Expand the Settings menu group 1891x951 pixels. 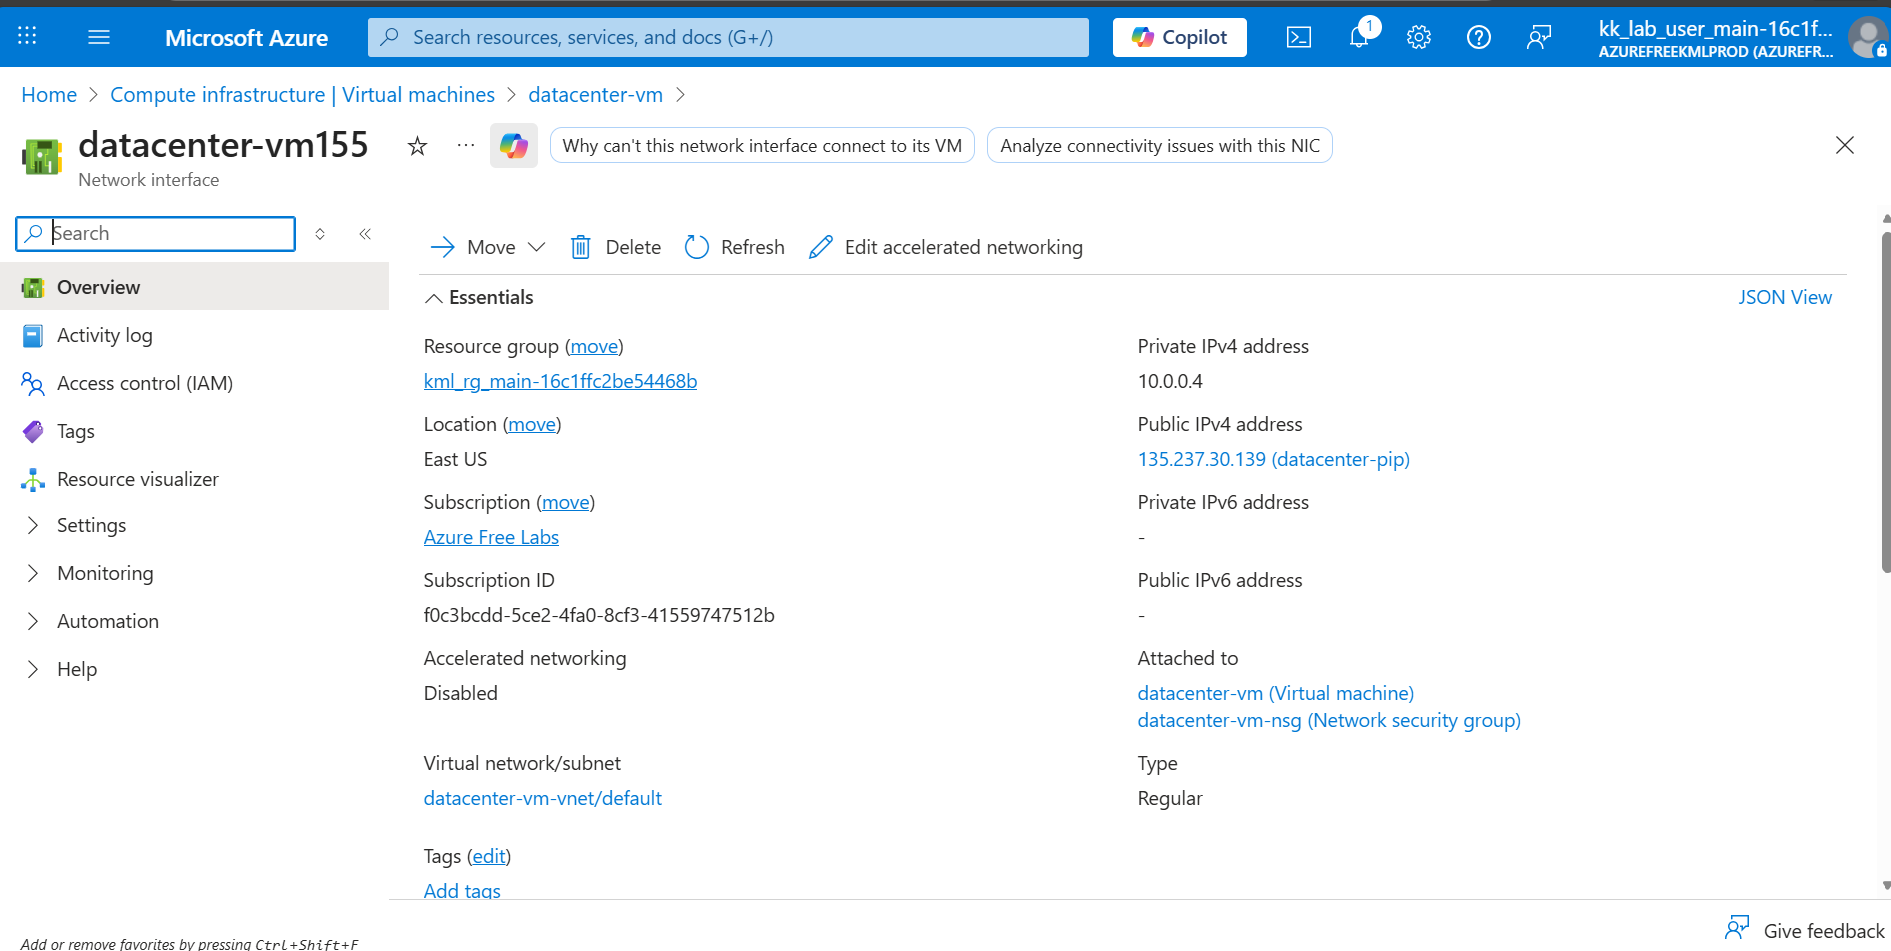click(33, 526)
